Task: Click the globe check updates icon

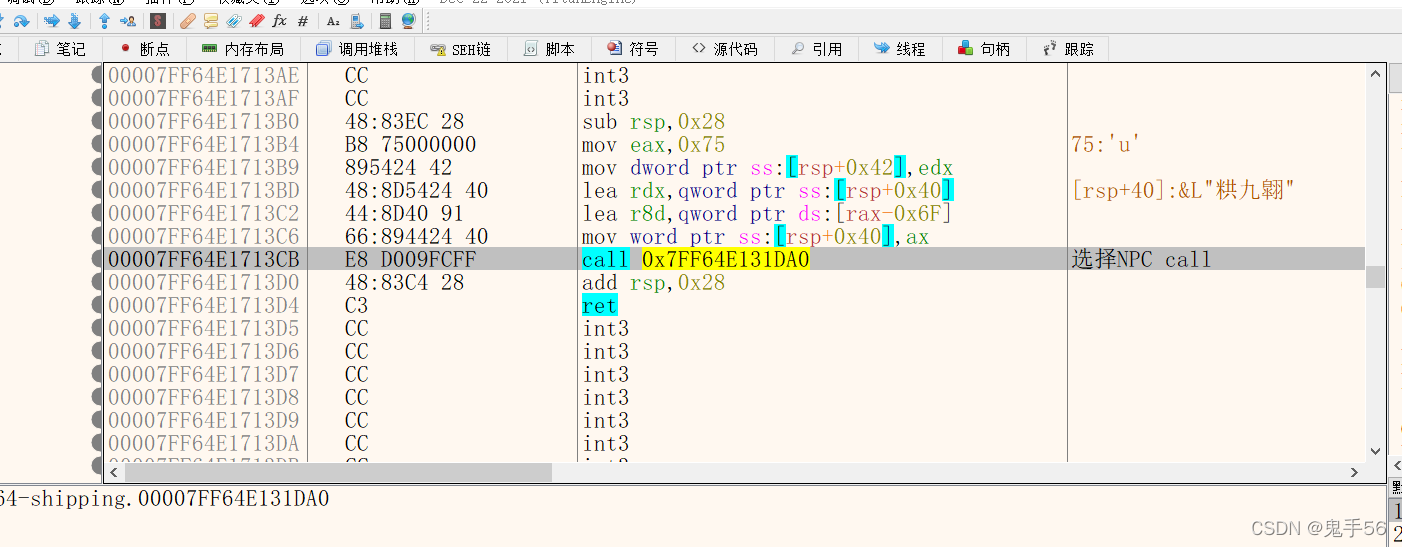Action: coord(409,21)
